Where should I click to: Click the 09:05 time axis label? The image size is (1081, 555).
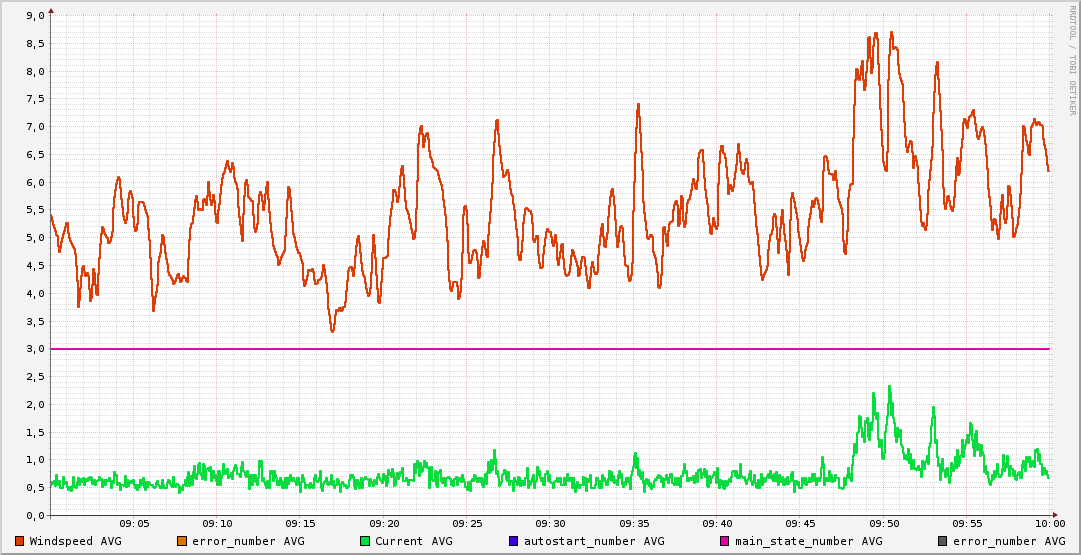pos(134,524)
